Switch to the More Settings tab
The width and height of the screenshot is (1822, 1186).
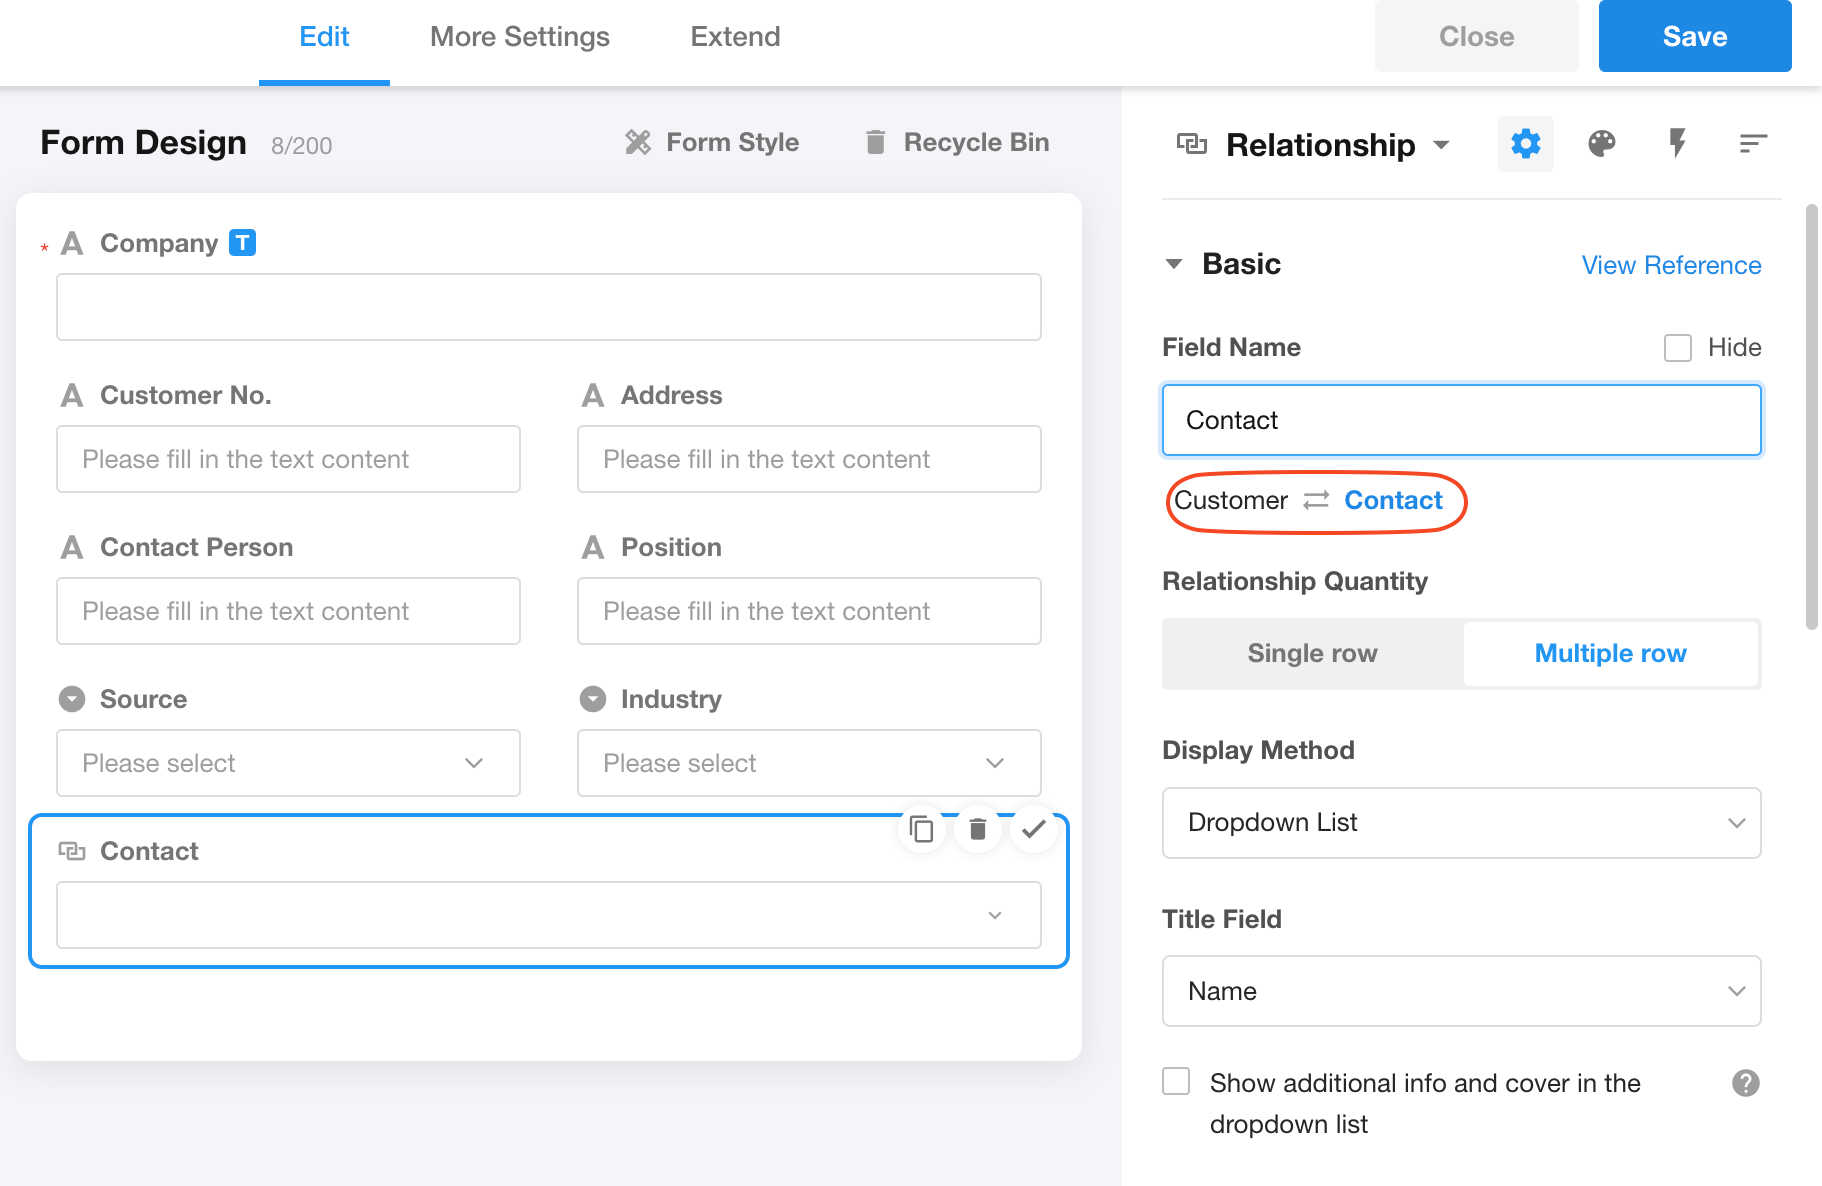coord(519,37)
